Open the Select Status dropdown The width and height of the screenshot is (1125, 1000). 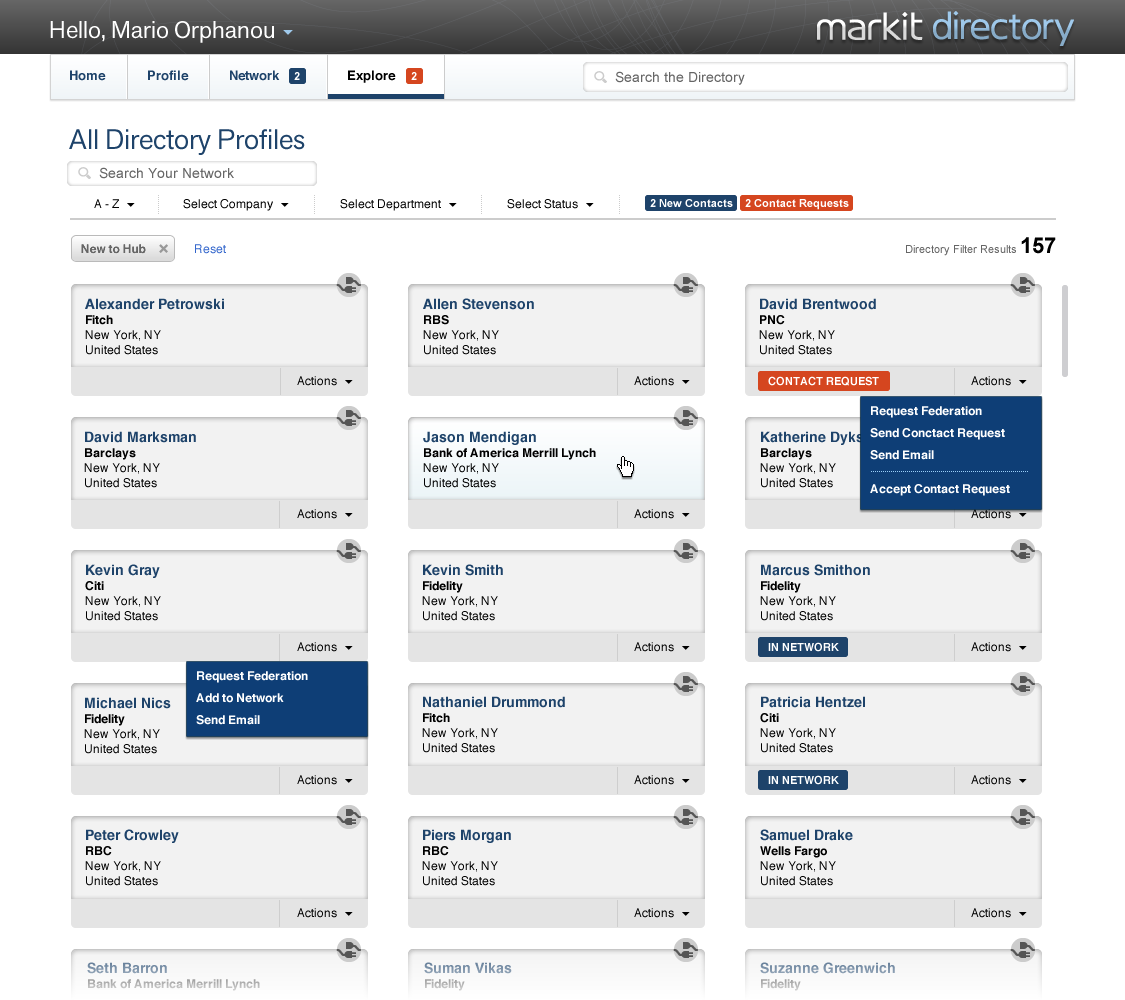tap(549, 204)
